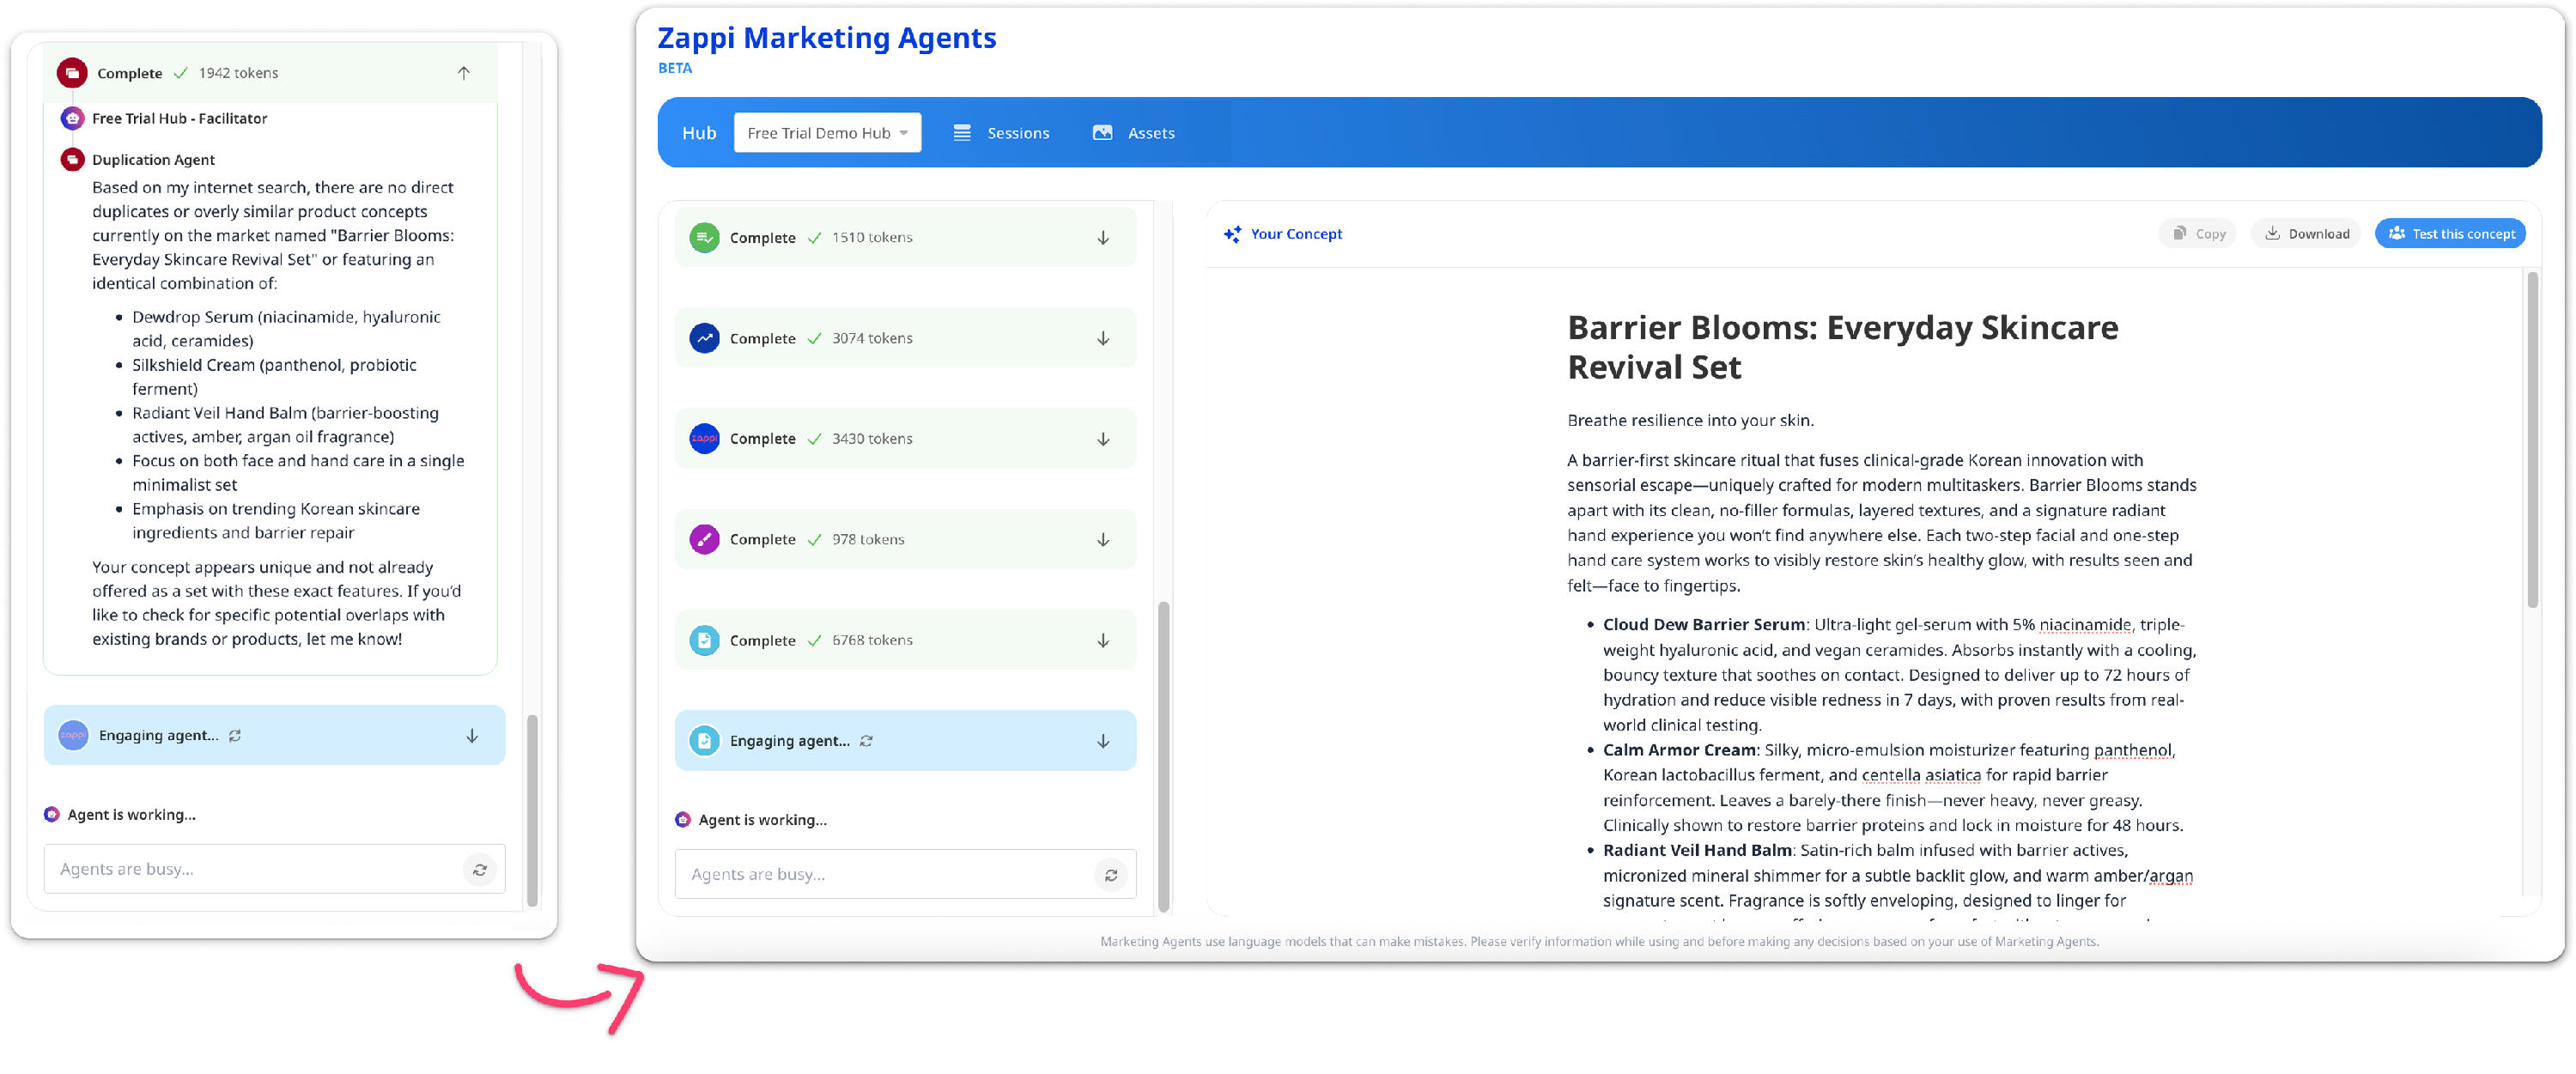Click the Assets image icon
Image resolution: width=2576 pixels, height=1074 pixels.
click(x=1102, y=132)
